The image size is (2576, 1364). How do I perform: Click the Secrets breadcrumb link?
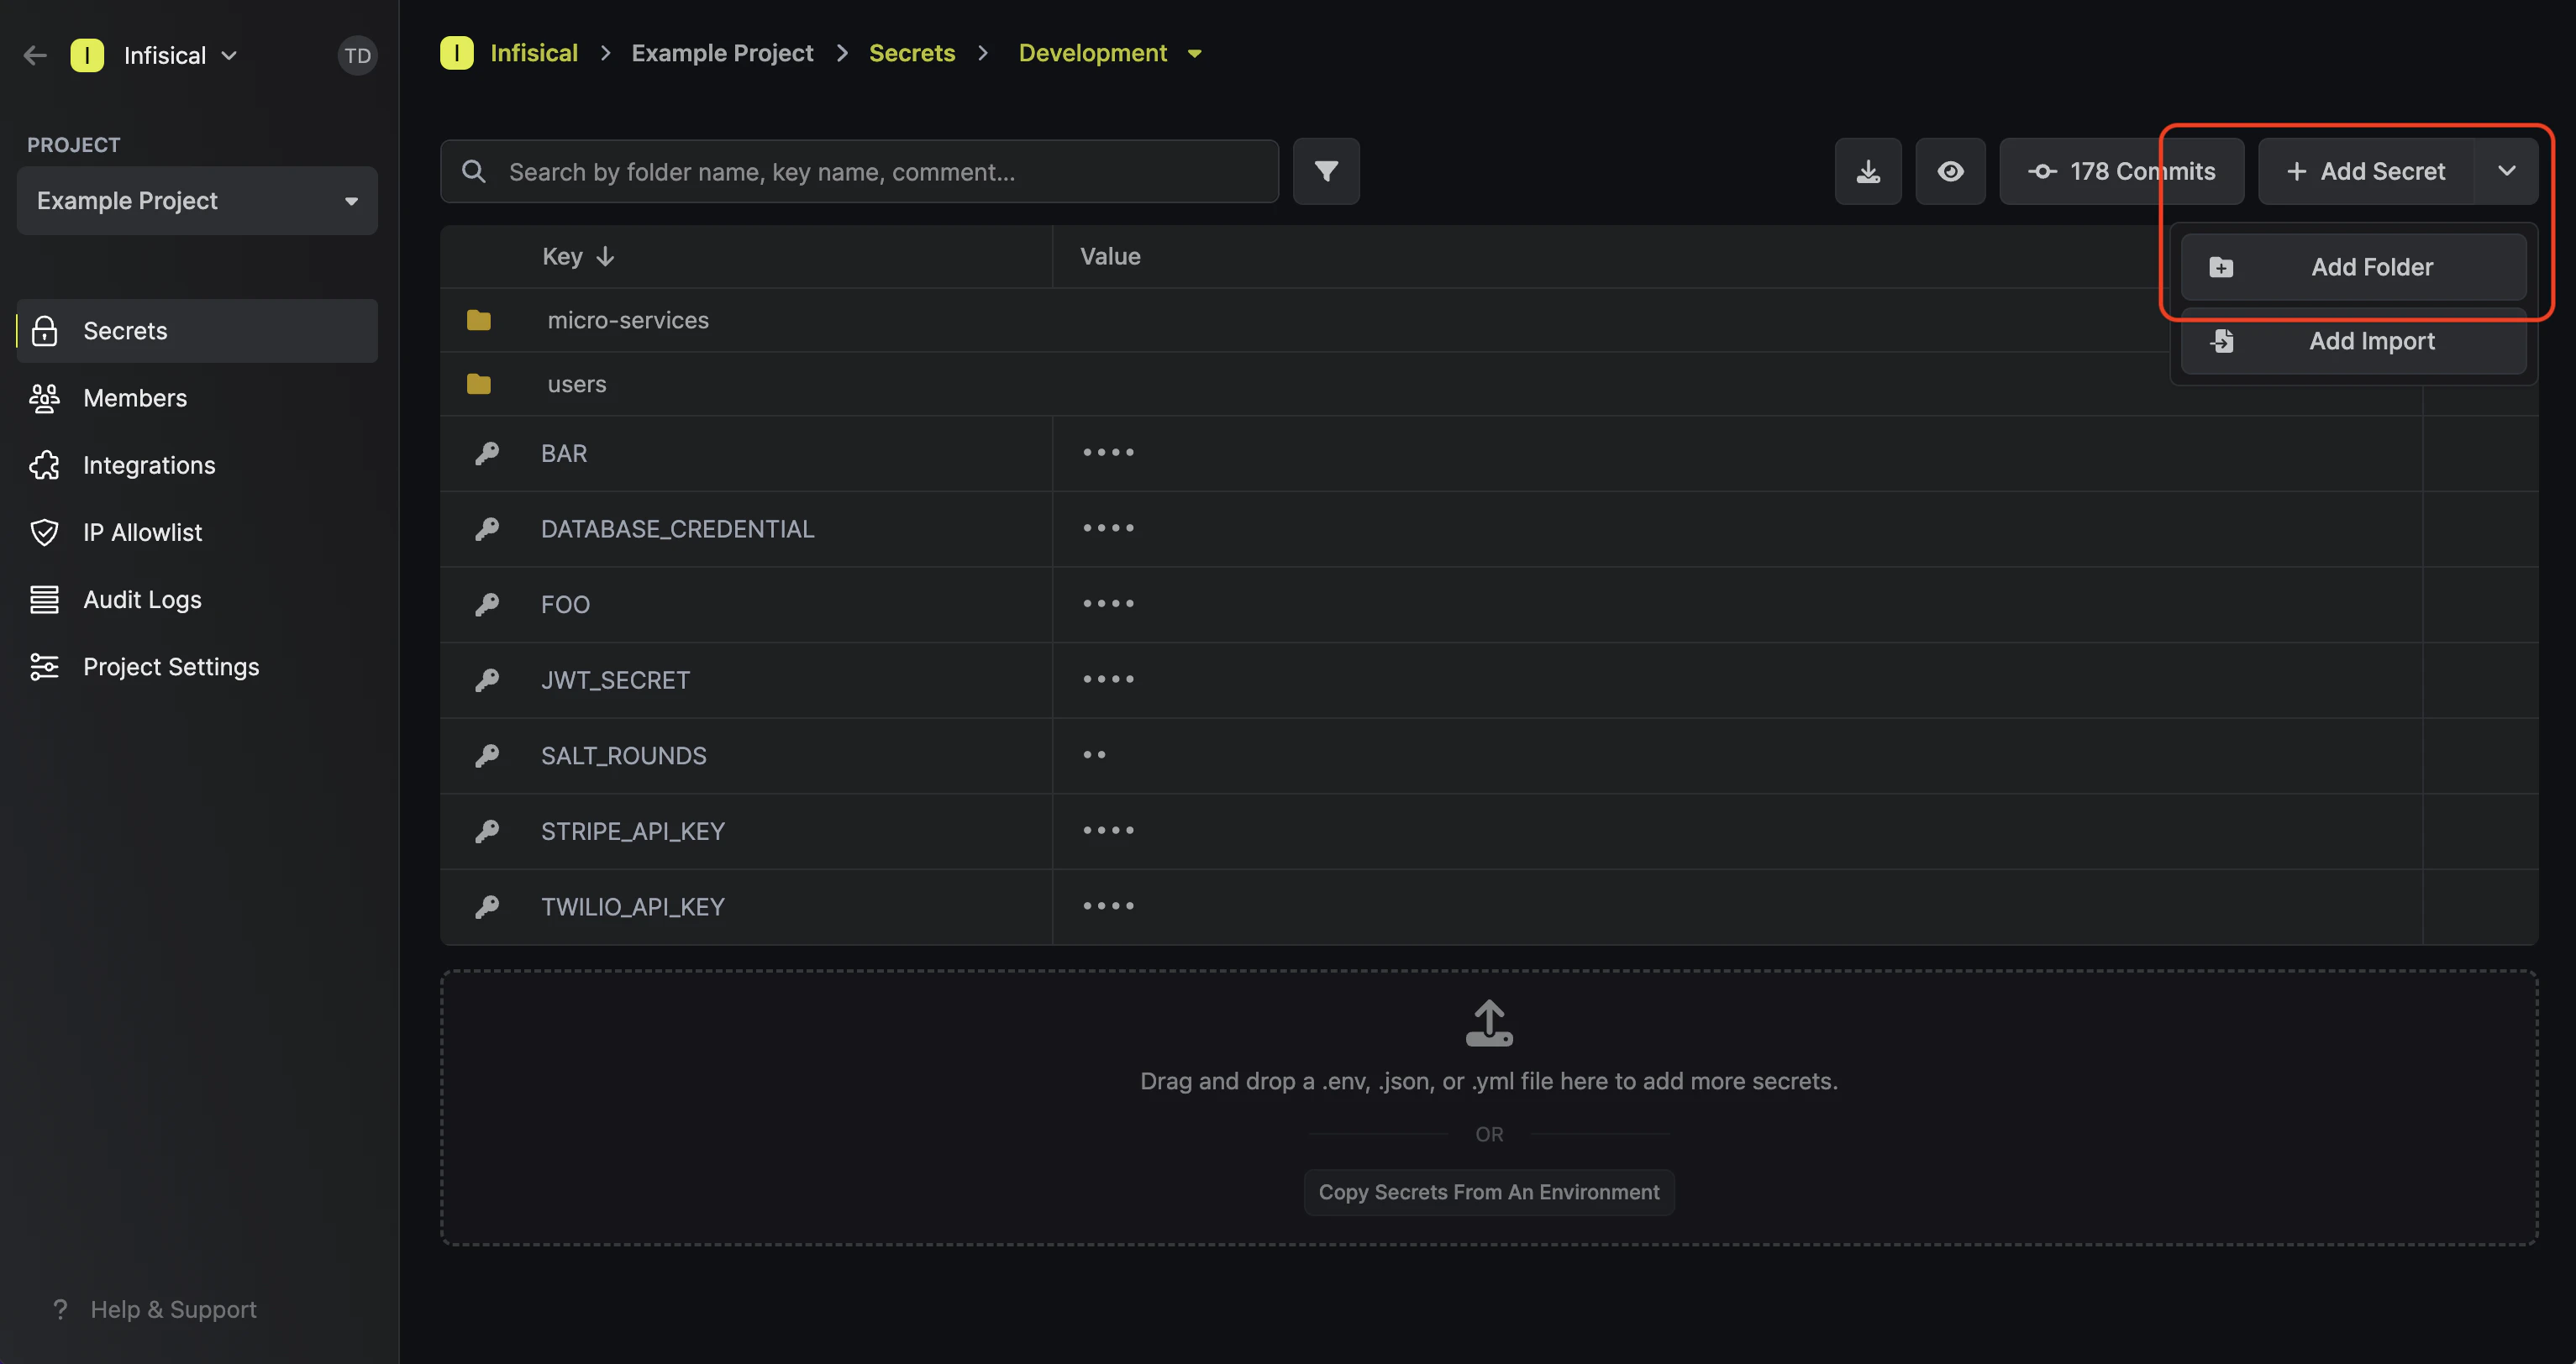pos(911,52)
